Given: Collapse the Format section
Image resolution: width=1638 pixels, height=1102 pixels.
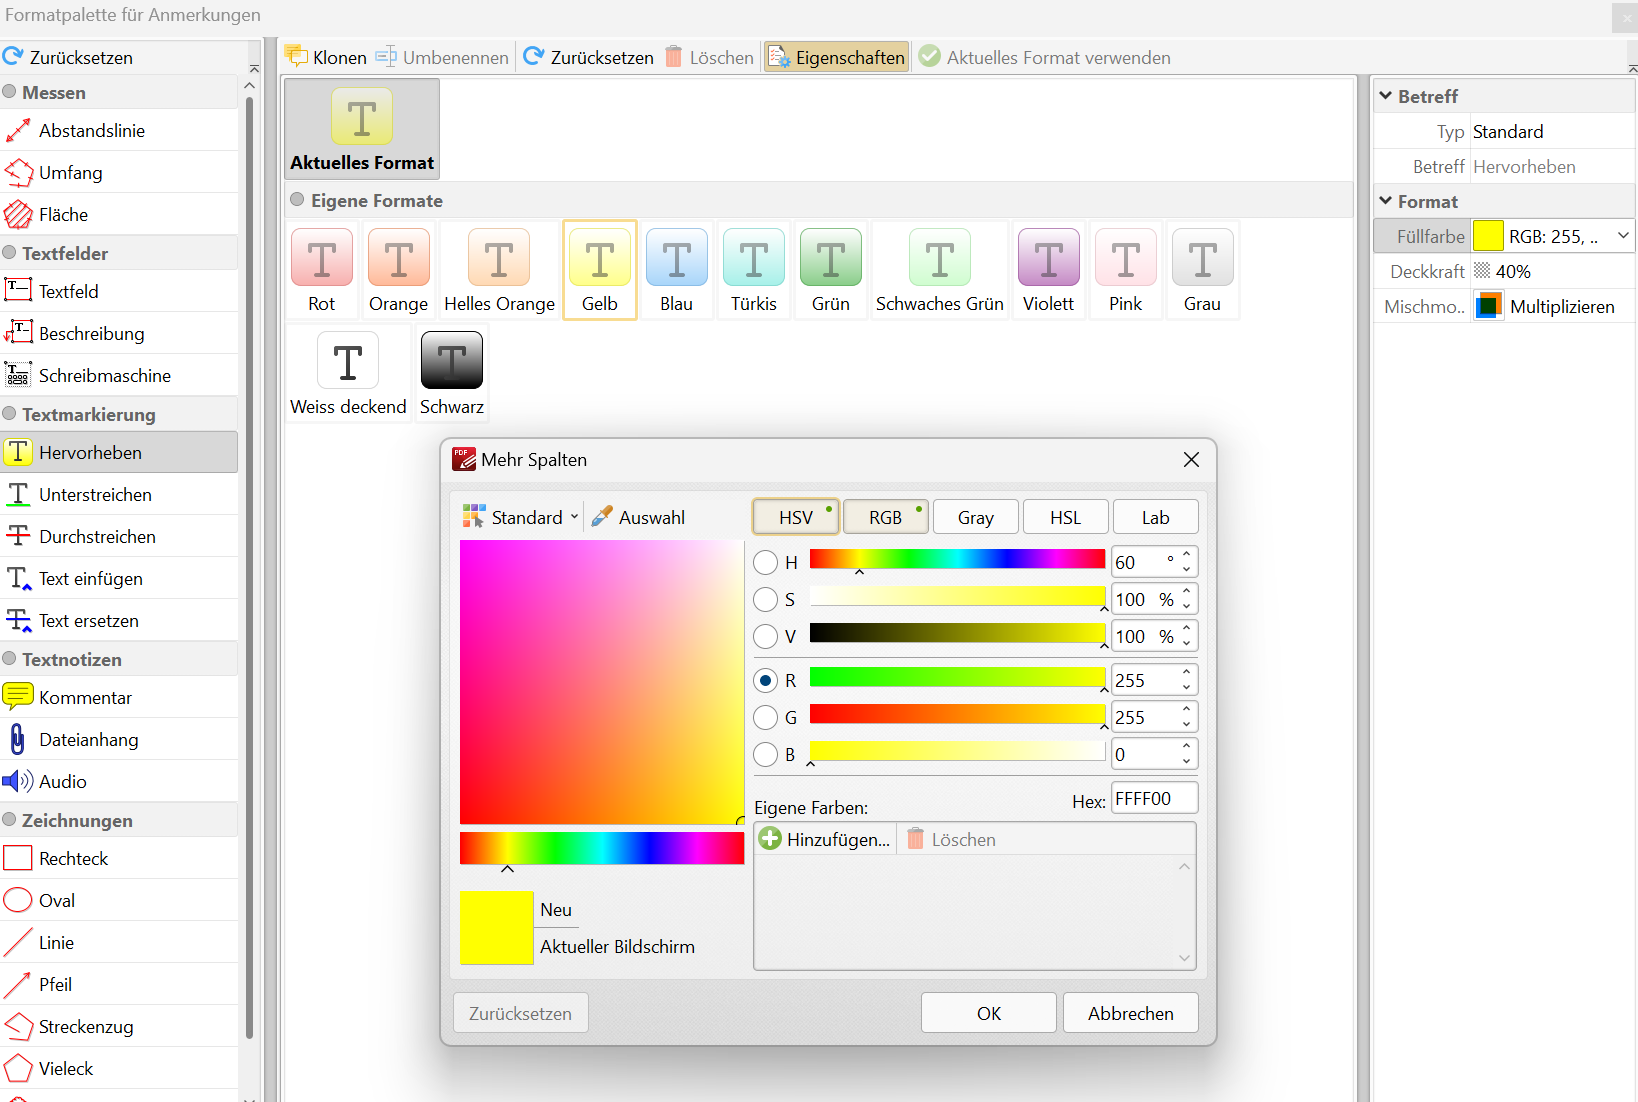Looking at the screenshot, I should [1386, 201].
